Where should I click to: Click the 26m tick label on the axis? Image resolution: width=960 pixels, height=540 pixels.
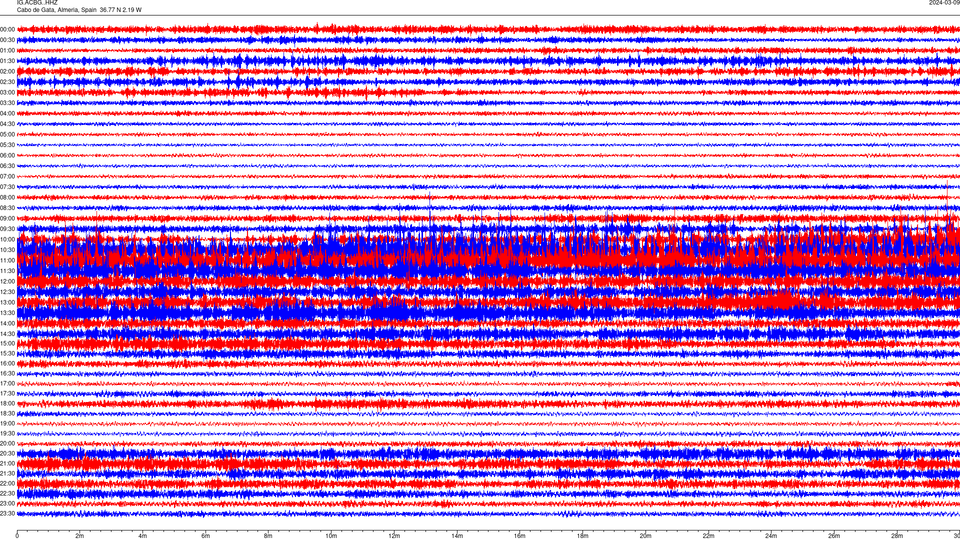click(x=834, y=536)
